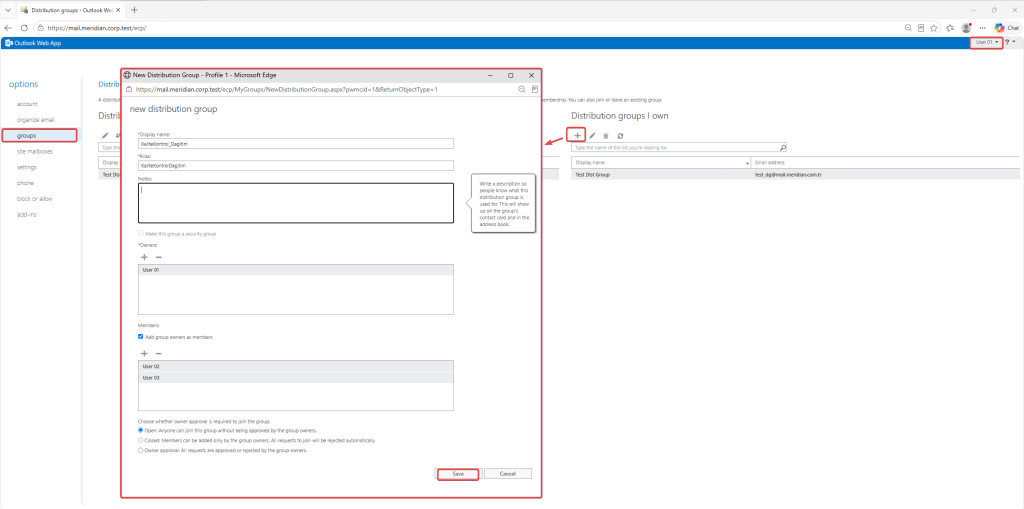
Task: Select User 03 in the Members list
Action: click(x=296, y=378)
